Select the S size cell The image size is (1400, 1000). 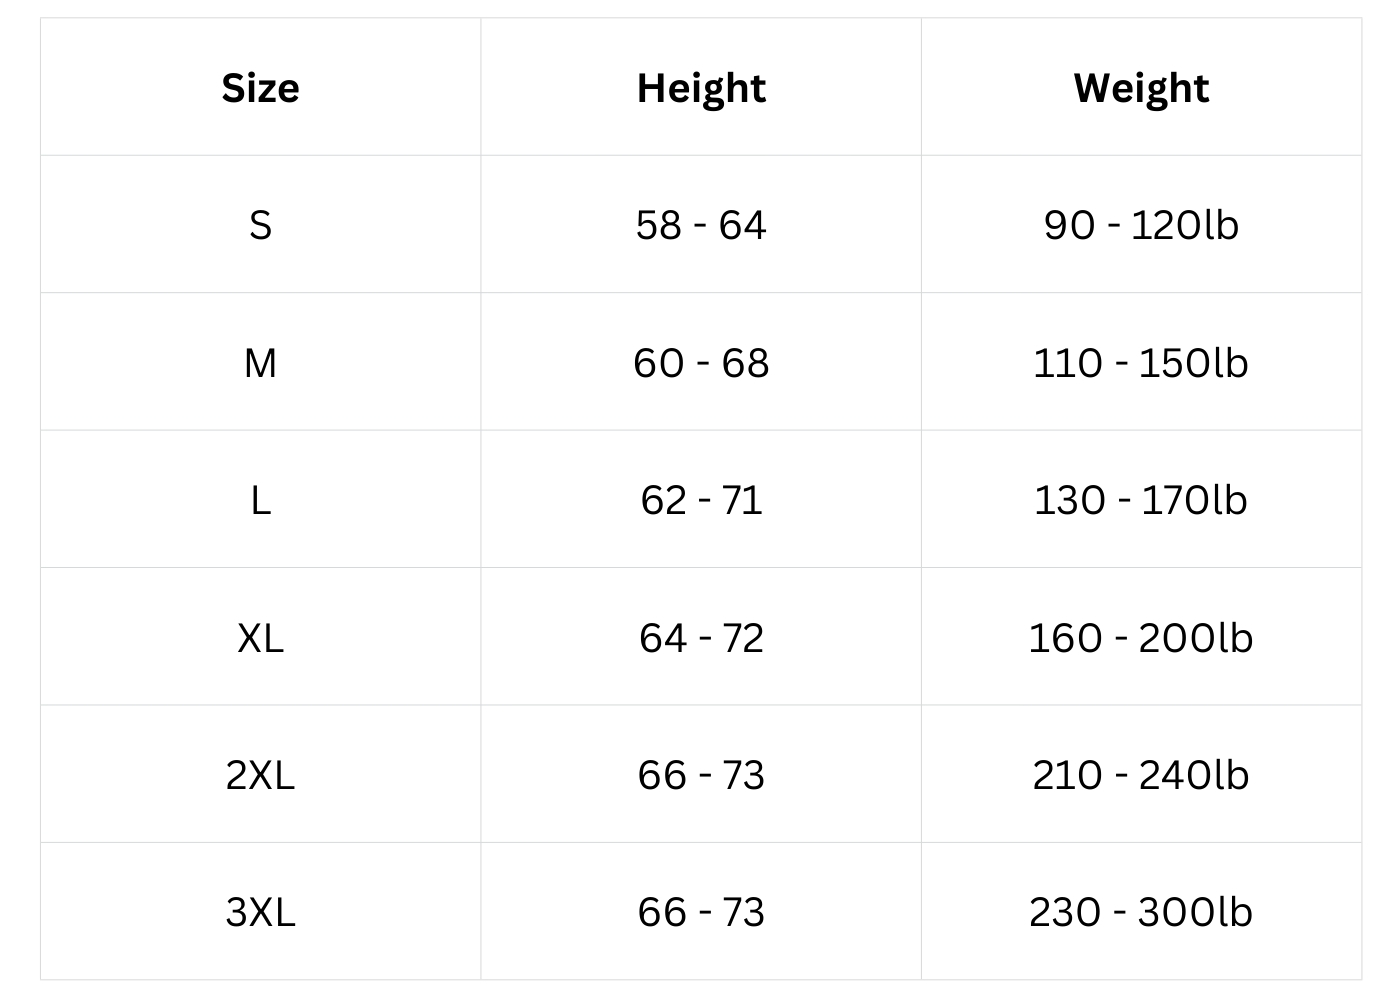(x=260, y=225)
